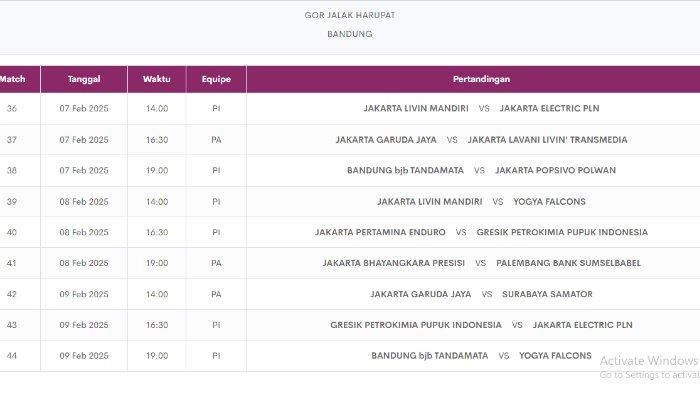
Task: Click JAKARTA POPSIVO POLWAN team name
Action: (555, 171)
